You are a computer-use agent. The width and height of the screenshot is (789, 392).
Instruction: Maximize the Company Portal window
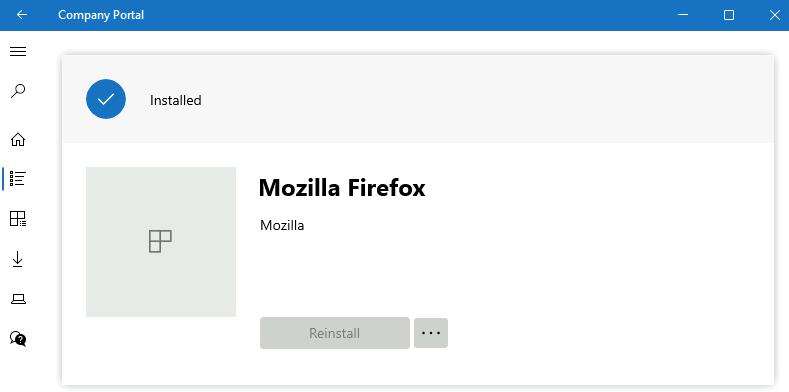pos(729,15)
